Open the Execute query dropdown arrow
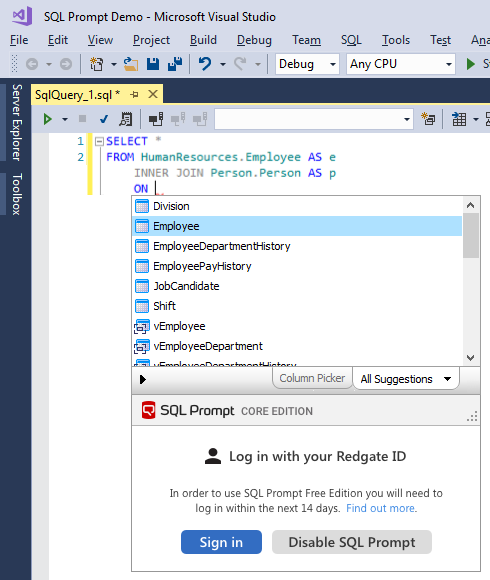 [x=65, y=119]
